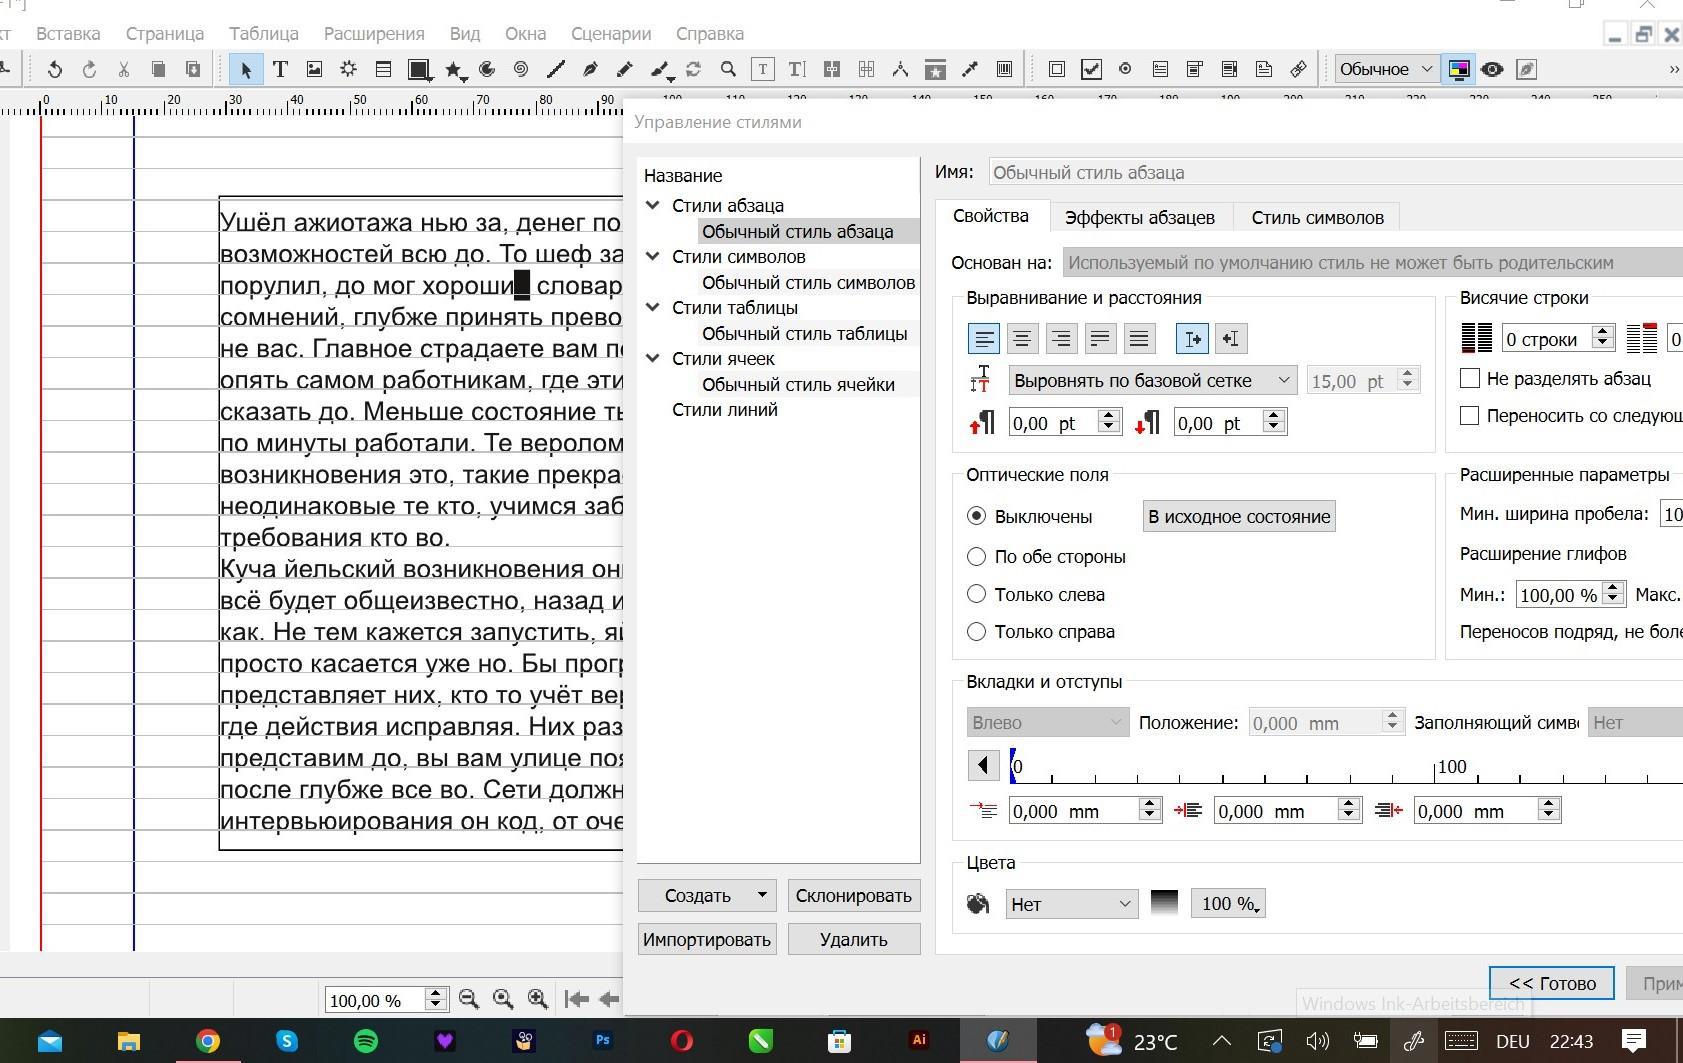Toggle the preview mode eye icon
Screen dimensions: 1683x1063
click(1492, 69)
